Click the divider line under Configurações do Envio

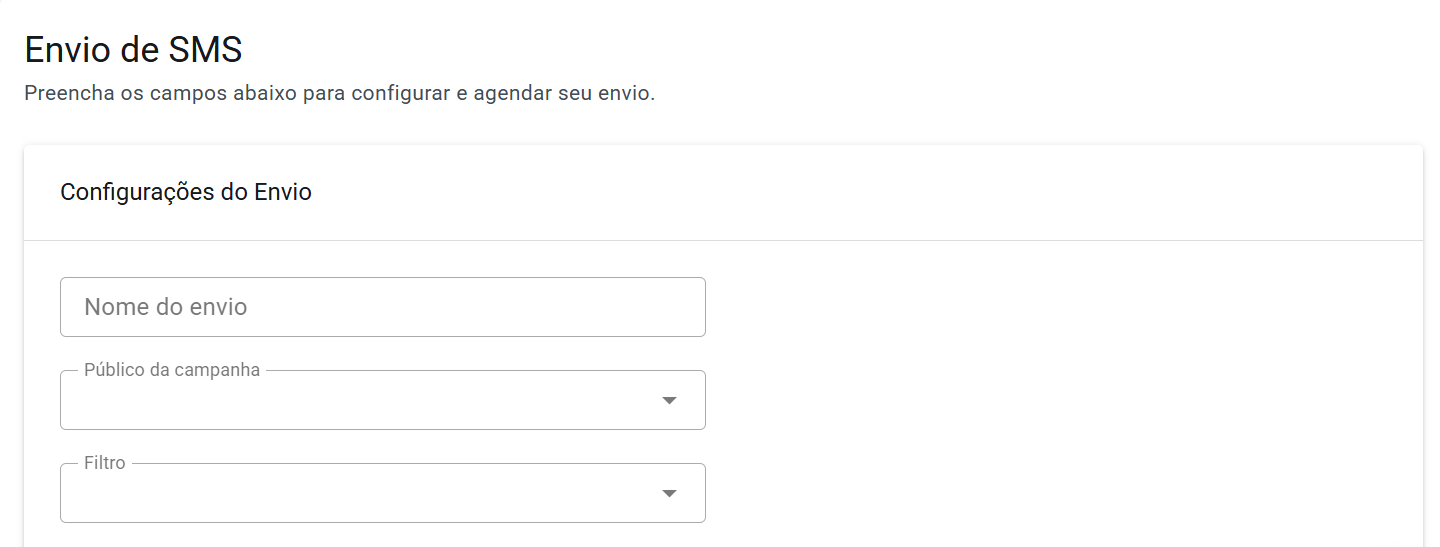(723, 240)
